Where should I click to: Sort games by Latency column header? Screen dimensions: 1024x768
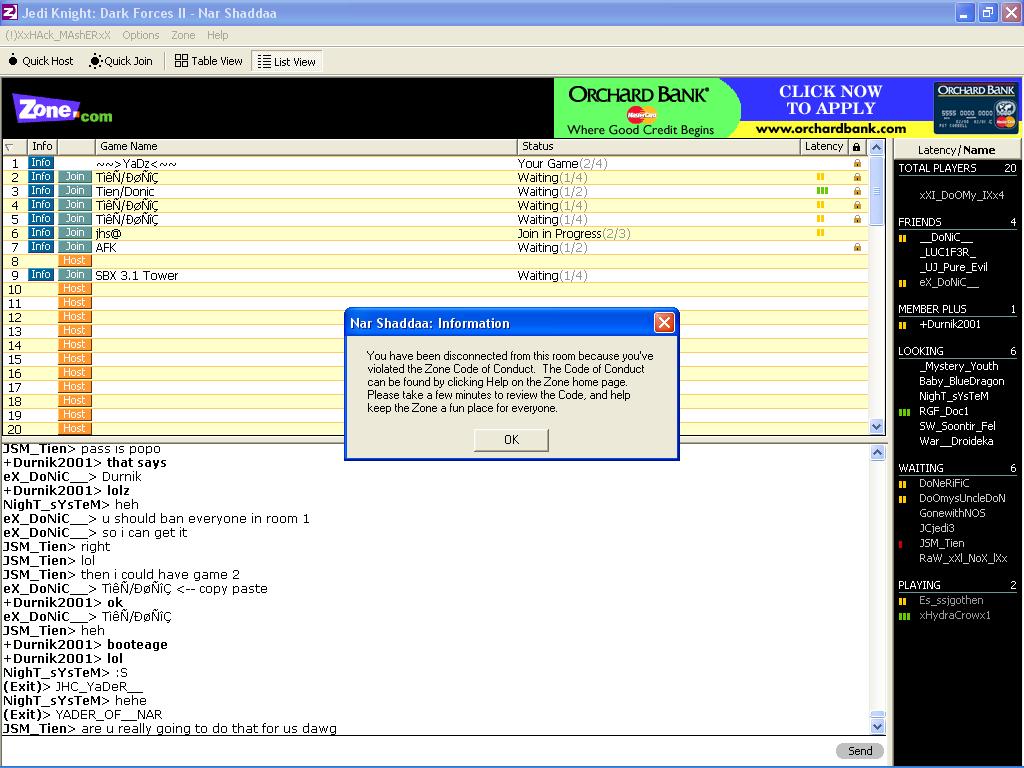[824, 146]
